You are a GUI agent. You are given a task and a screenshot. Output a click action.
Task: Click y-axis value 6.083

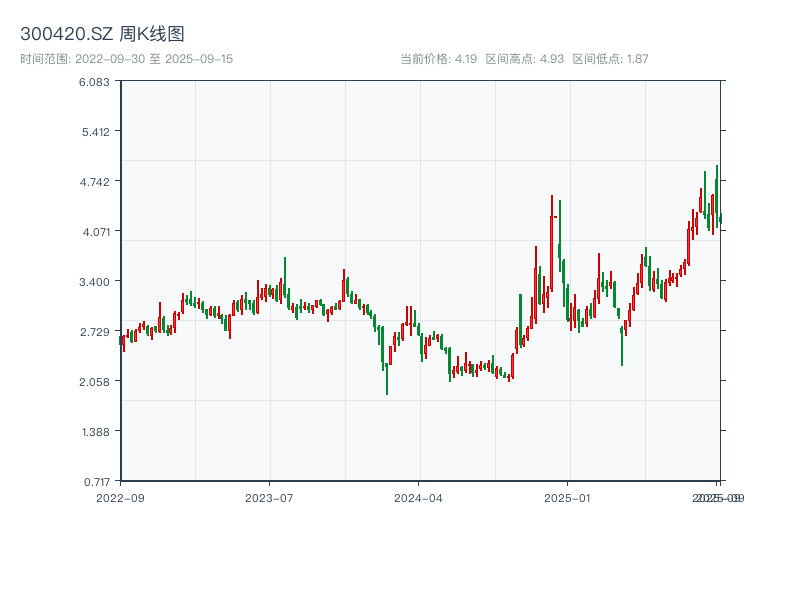click(94, 82)
